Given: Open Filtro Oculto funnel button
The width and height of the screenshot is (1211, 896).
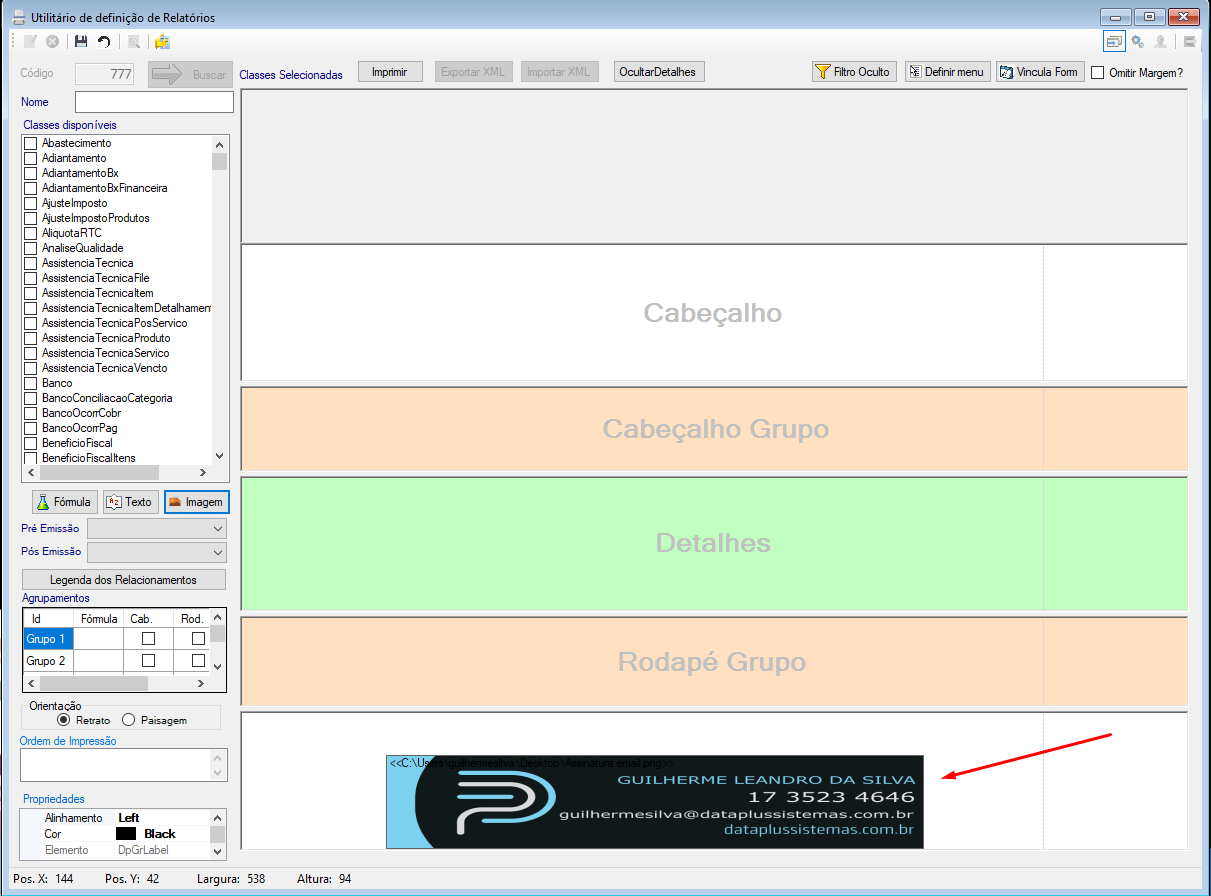Looking at the screenshot, I should coord(853,72).
